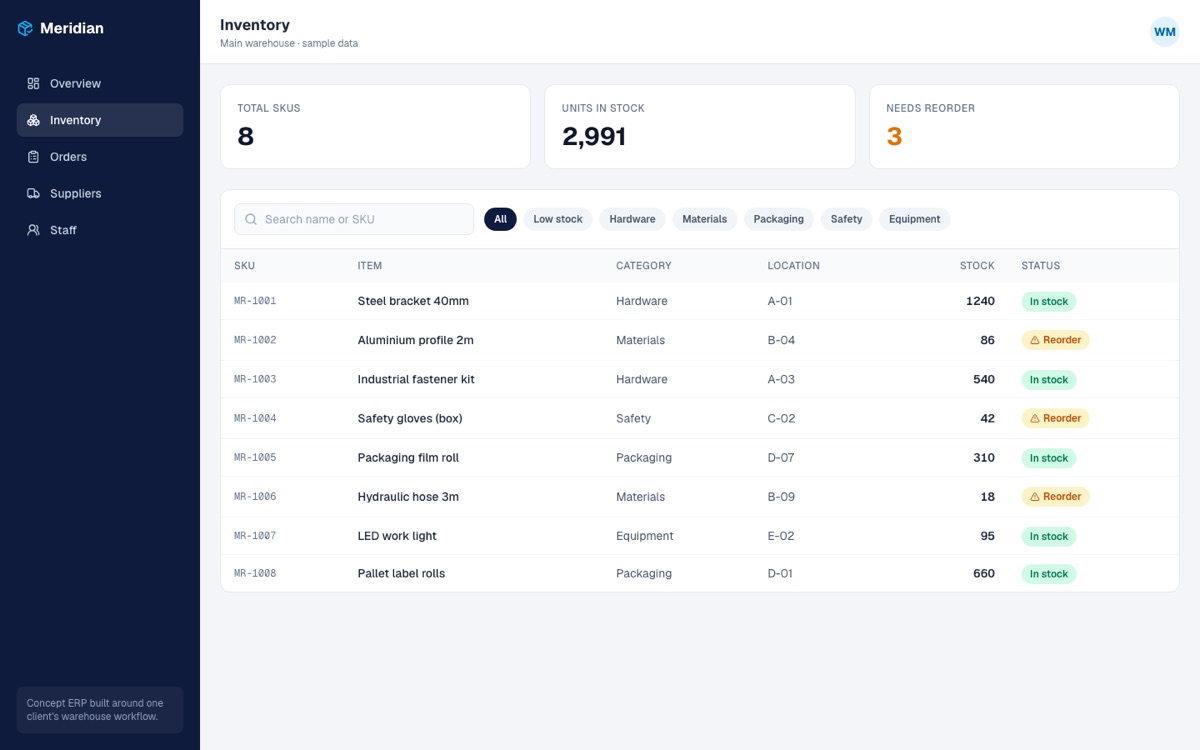Focus the Search name or SKU field

[354, 219]
